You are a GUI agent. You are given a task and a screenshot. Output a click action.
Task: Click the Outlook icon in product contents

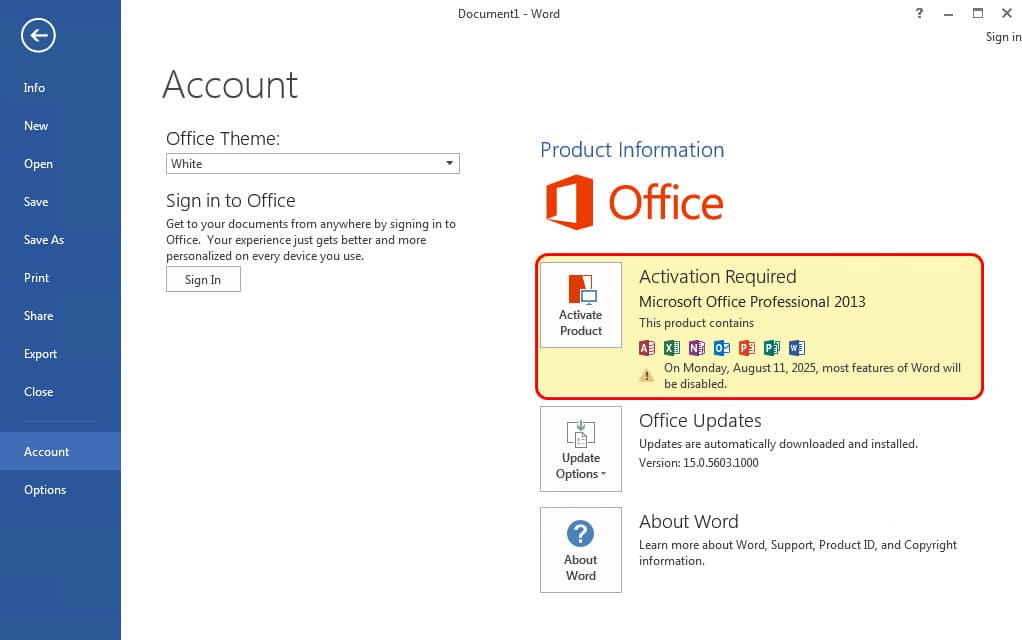(x=722, y=348)
